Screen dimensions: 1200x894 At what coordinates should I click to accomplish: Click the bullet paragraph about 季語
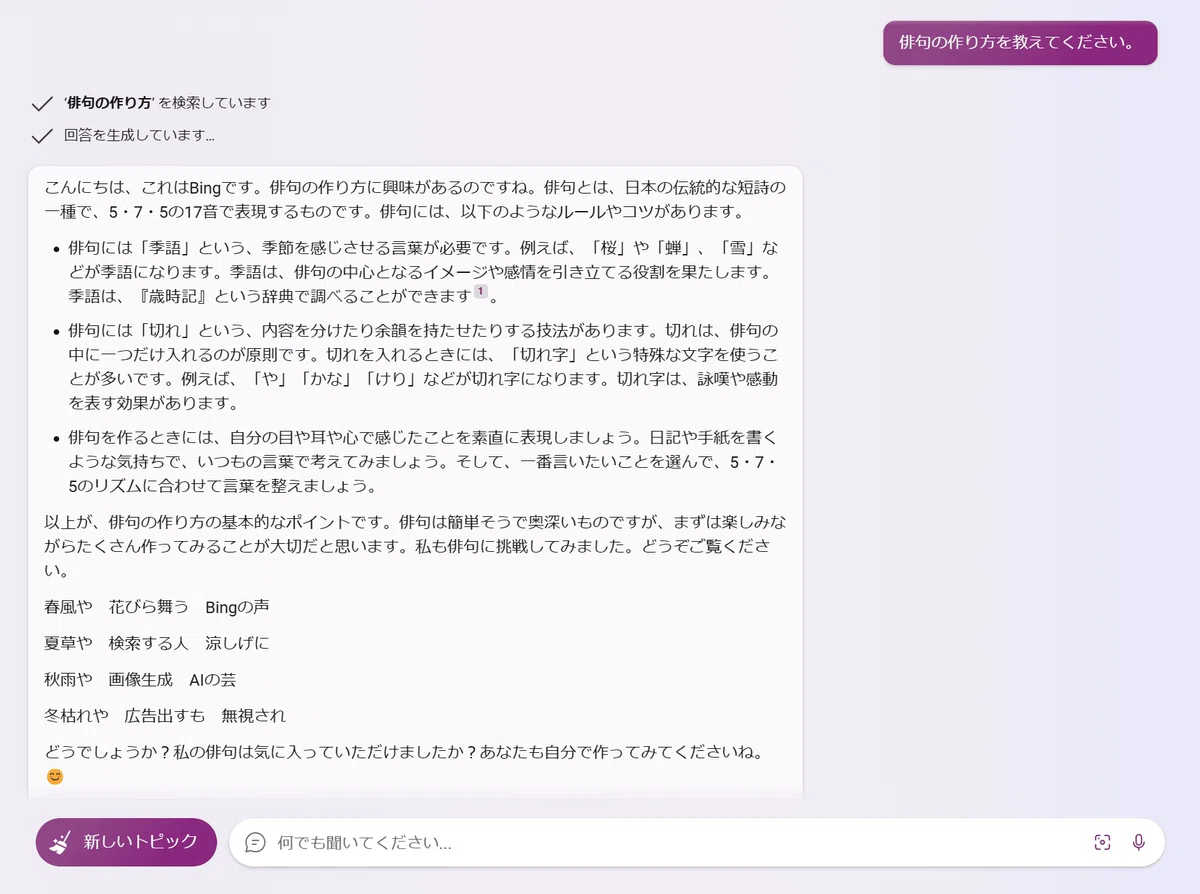click(x=424, y=272)
